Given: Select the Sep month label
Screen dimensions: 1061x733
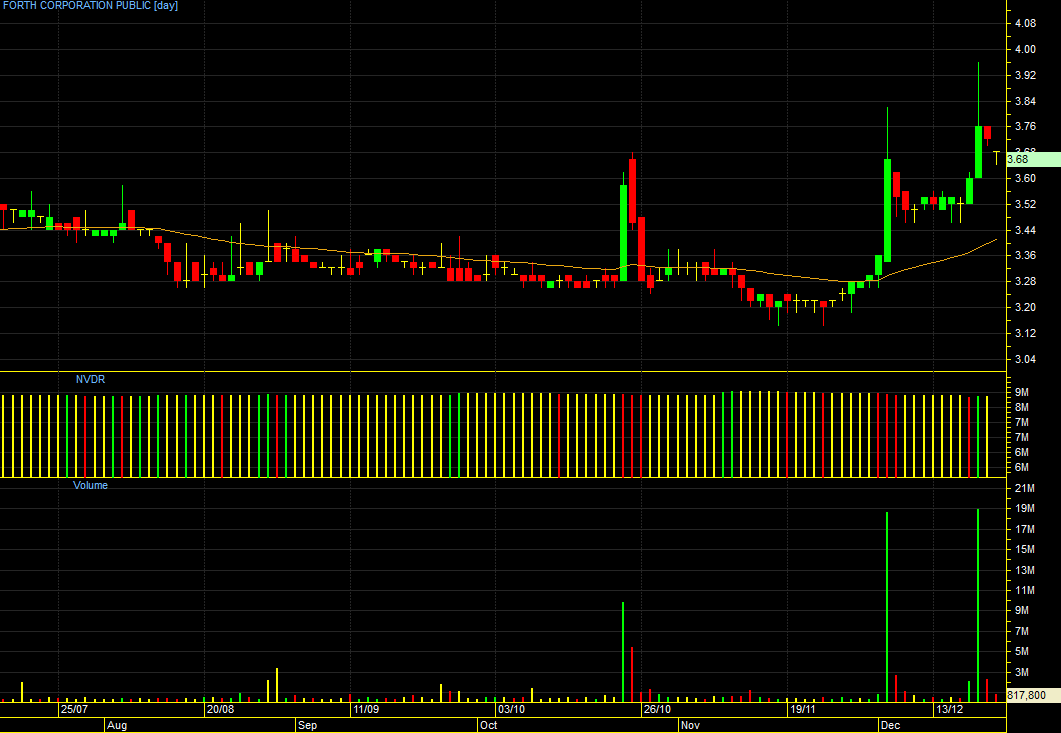Looking at the screenshot, I should [308, 726].
